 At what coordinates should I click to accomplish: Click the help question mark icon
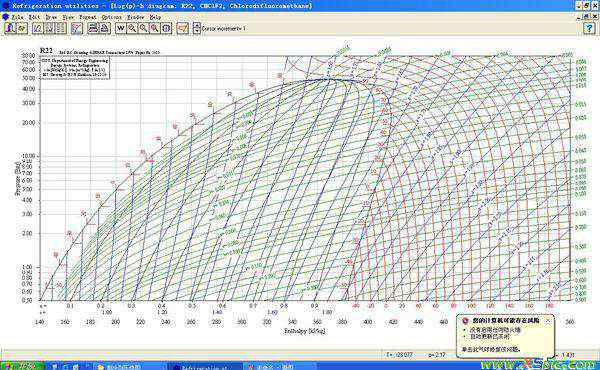coord(589,28)
